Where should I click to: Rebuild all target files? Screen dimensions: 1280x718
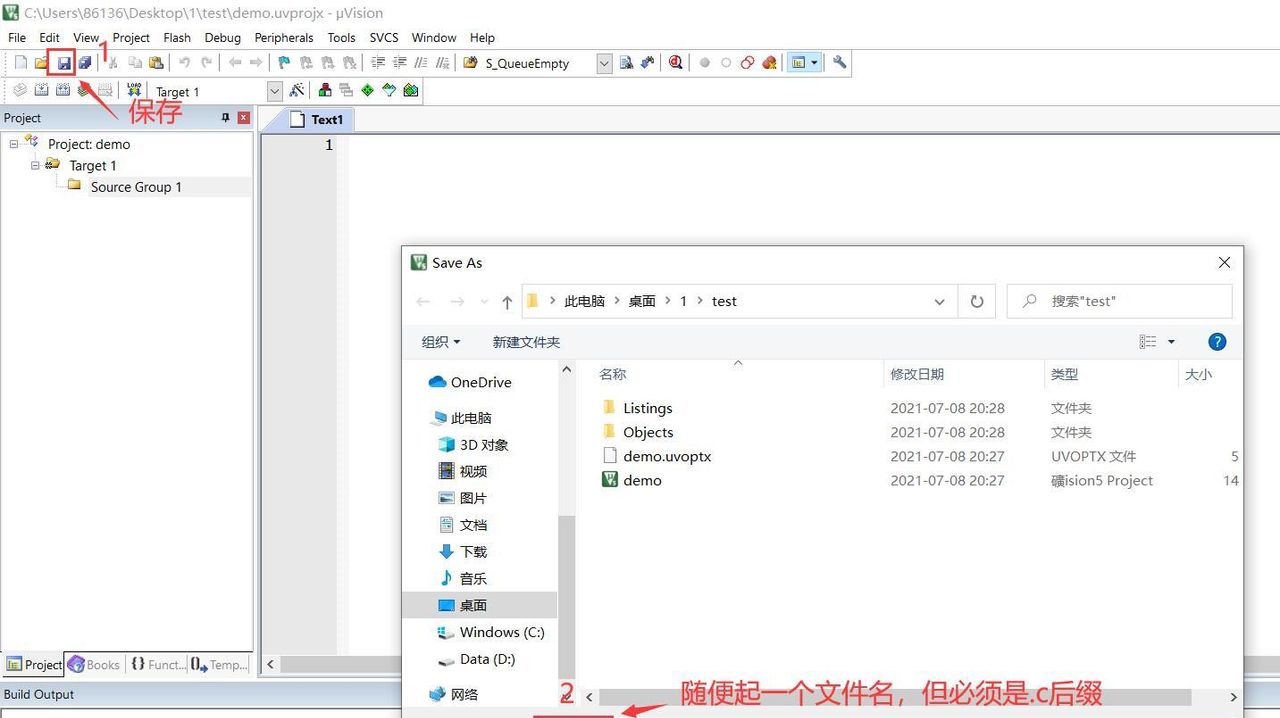click(63, 90)
